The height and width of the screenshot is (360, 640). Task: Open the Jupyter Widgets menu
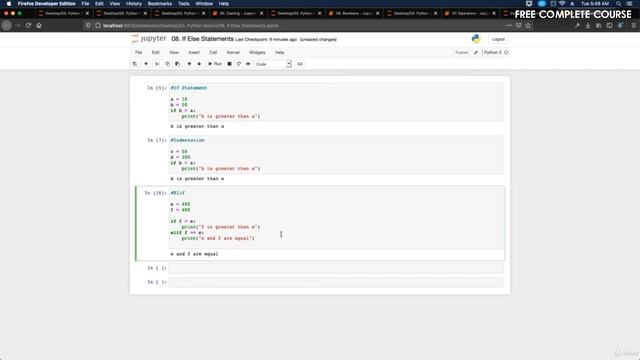click(257, 53)
